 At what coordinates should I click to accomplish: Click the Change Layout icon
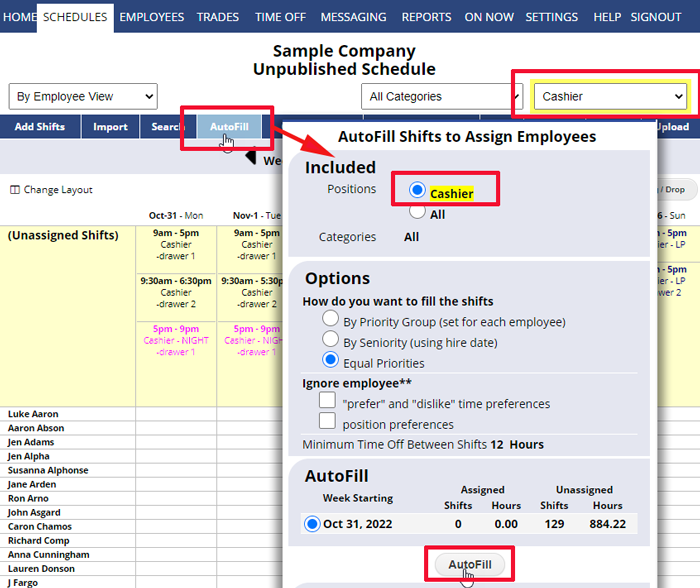14,190
